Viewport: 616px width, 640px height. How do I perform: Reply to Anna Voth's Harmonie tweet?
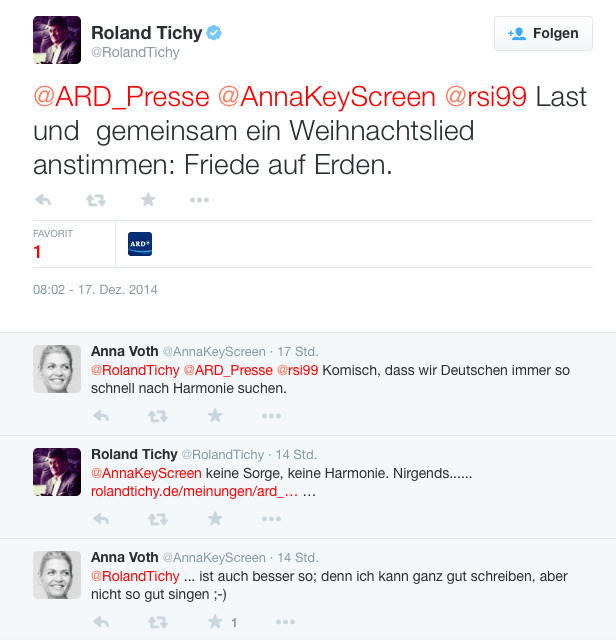point(101,416)
